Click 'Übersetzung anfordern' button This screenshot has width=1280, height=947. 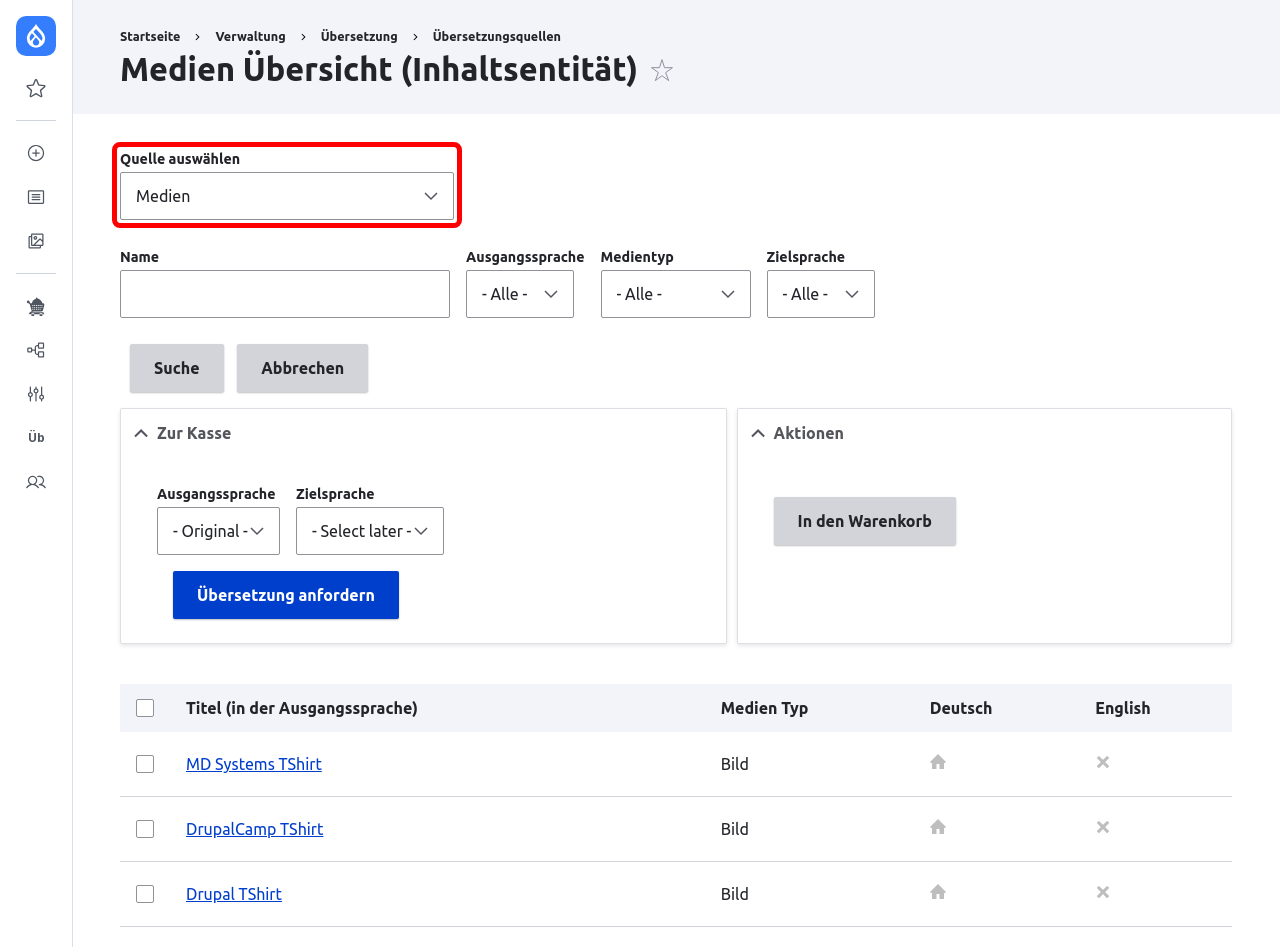[x=286, y=595]
